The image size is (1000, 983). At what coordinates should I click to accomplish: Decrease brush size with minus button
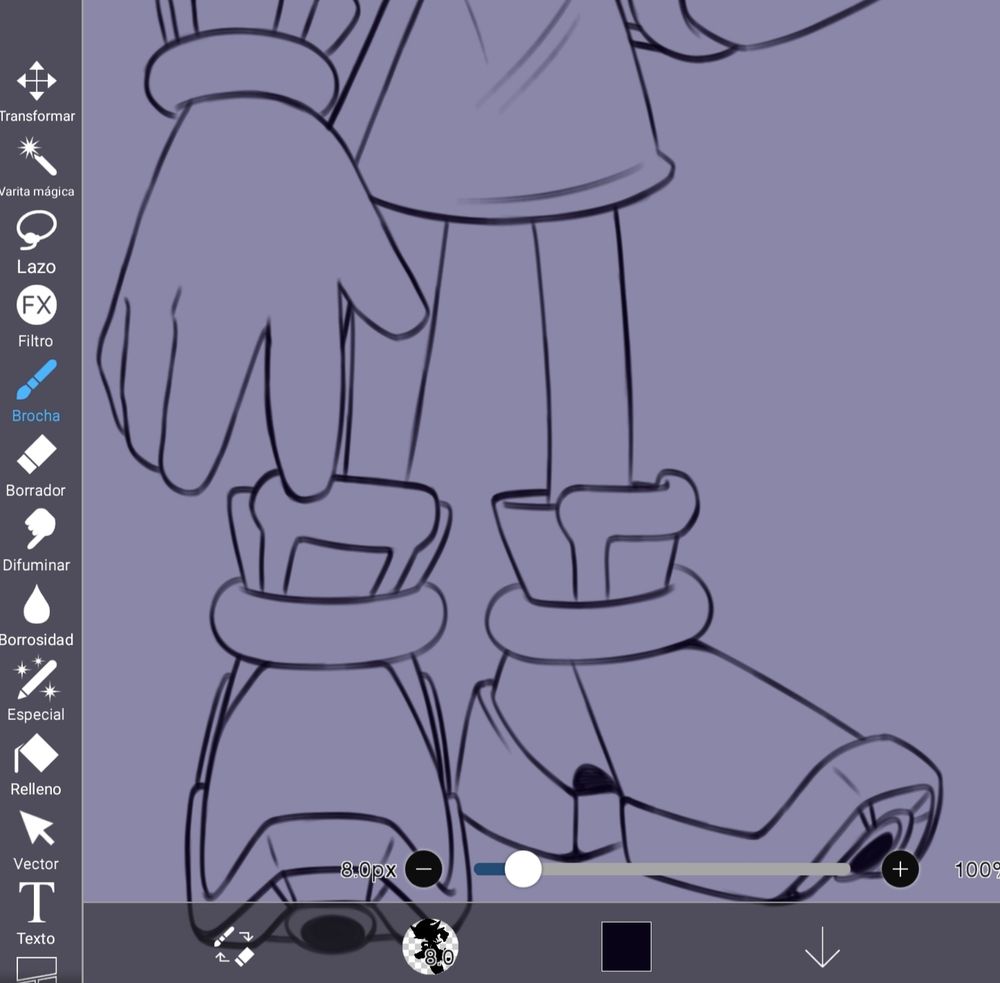point(423,869)
